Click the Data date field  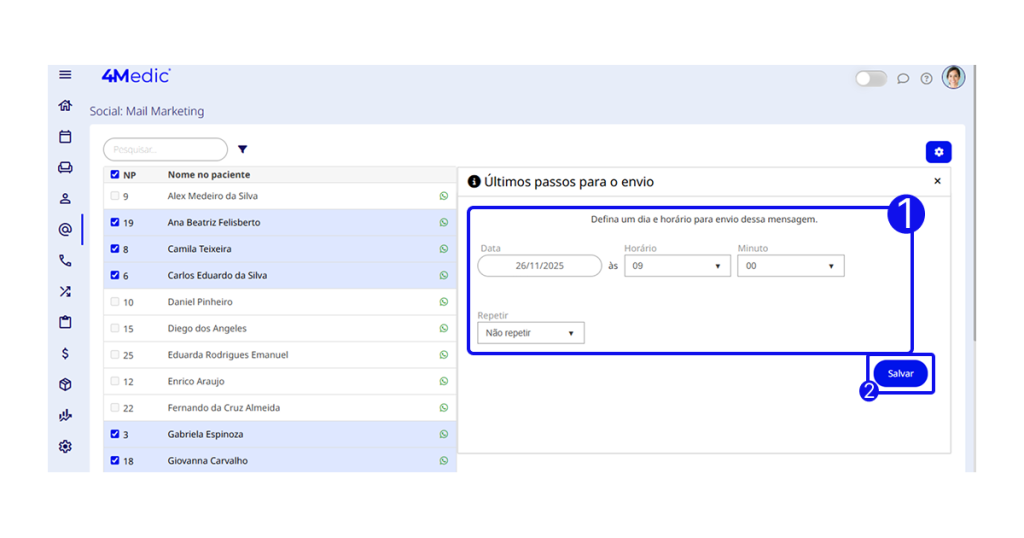coord(540,266)
